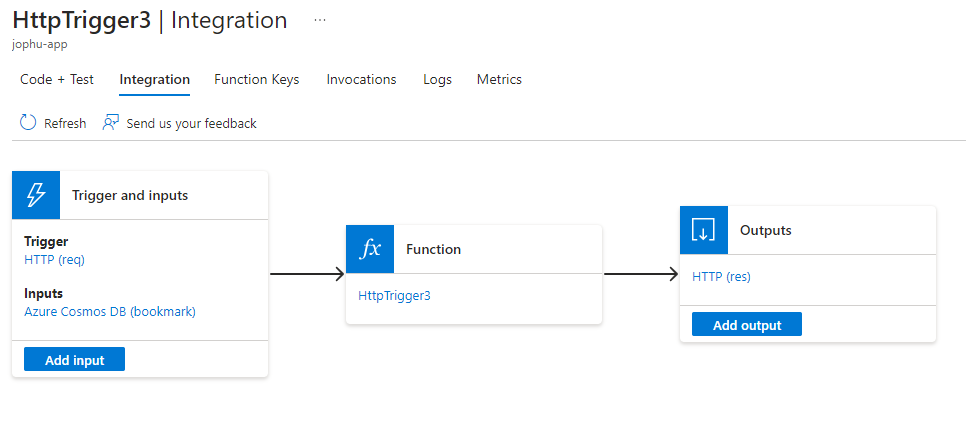Screen dimensions: 966x435
Task: Click the lightning bolt trigger icon
Action: (36, 195)
